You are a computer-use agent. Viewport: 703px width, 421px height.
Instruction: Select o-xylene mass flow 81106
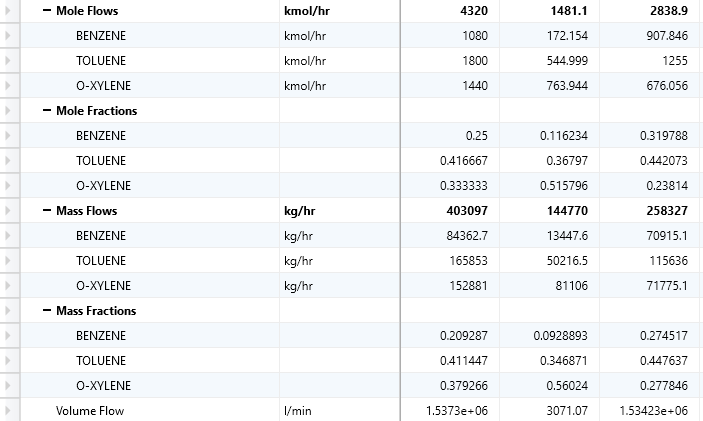pos(572,286)
